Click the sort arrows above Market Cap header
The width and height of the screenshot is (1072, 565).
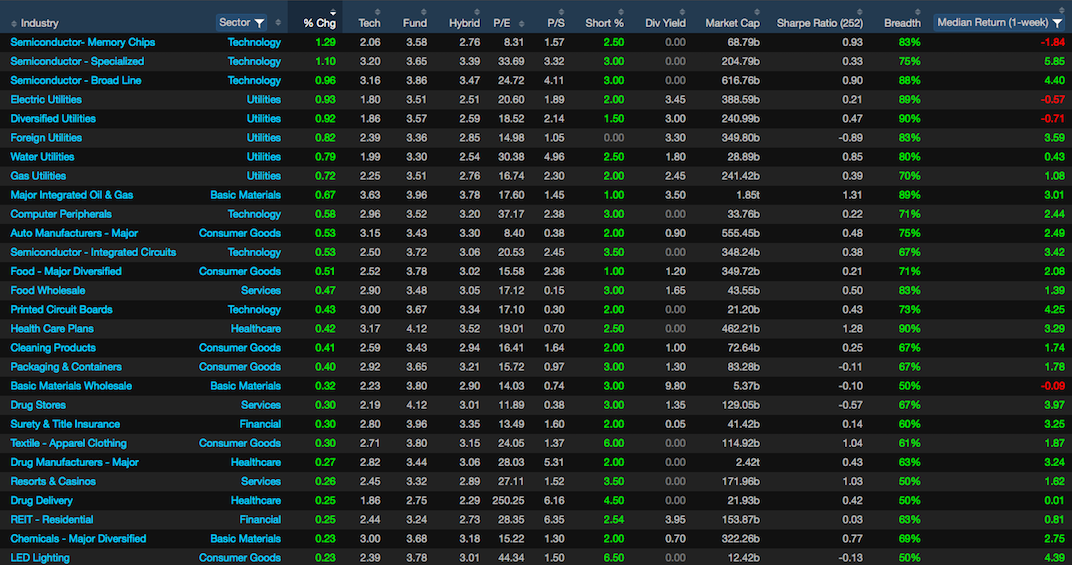(x=757, y=12)
